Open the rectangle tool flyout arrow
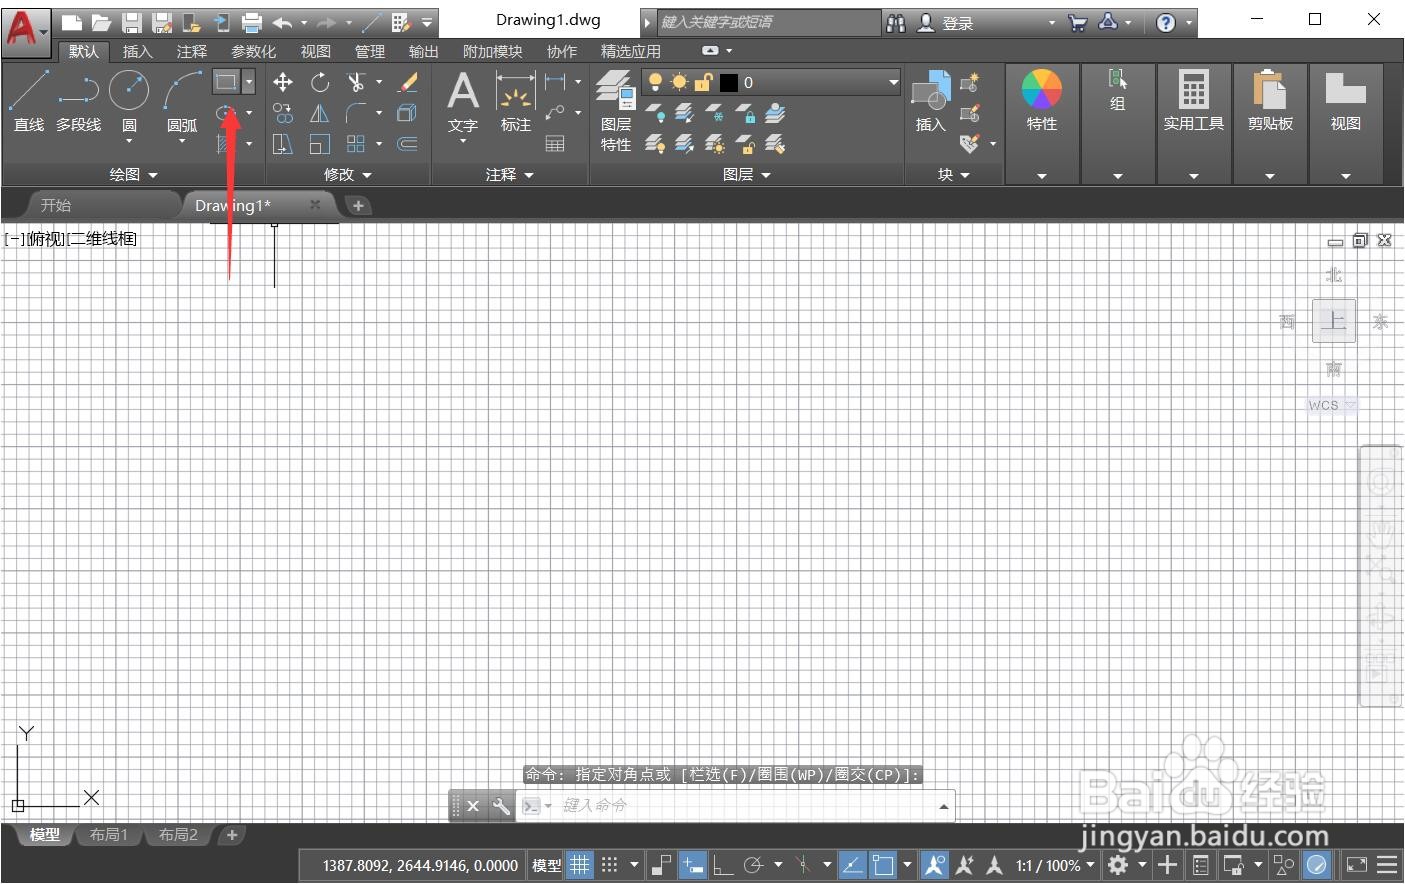 (249, 82)
